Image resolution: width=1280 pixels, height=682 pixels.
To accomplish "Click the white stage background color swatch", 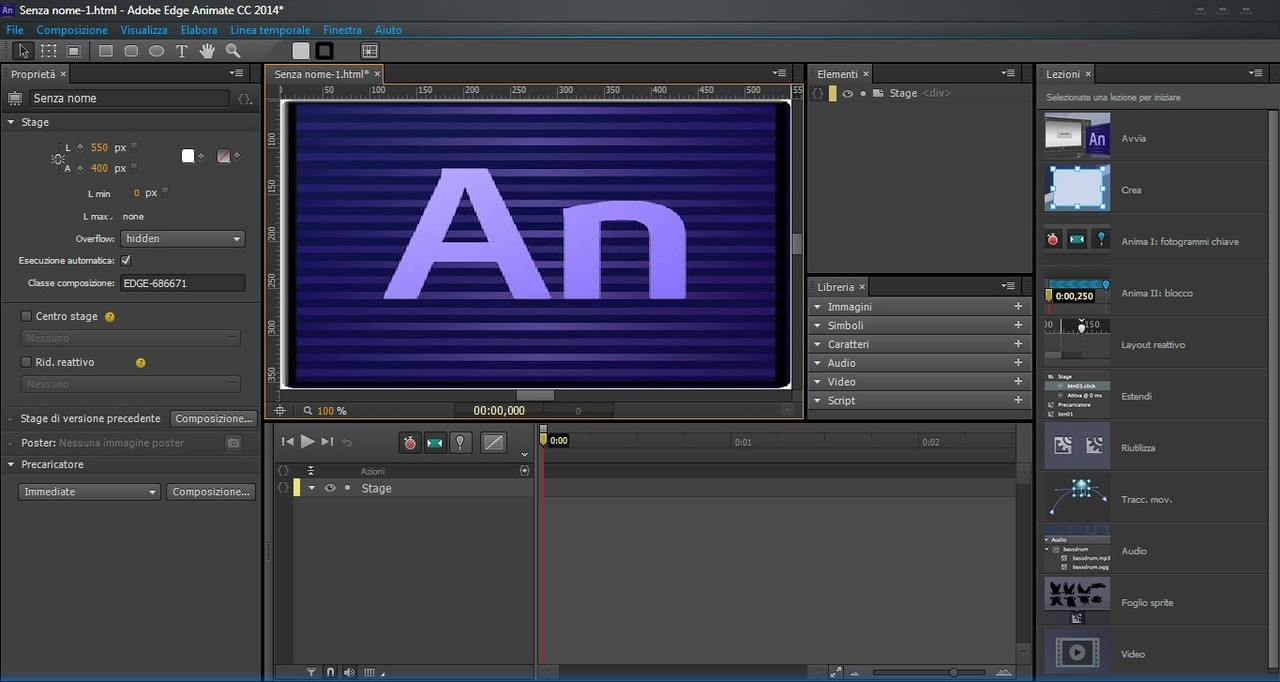I will click(187, 156).
